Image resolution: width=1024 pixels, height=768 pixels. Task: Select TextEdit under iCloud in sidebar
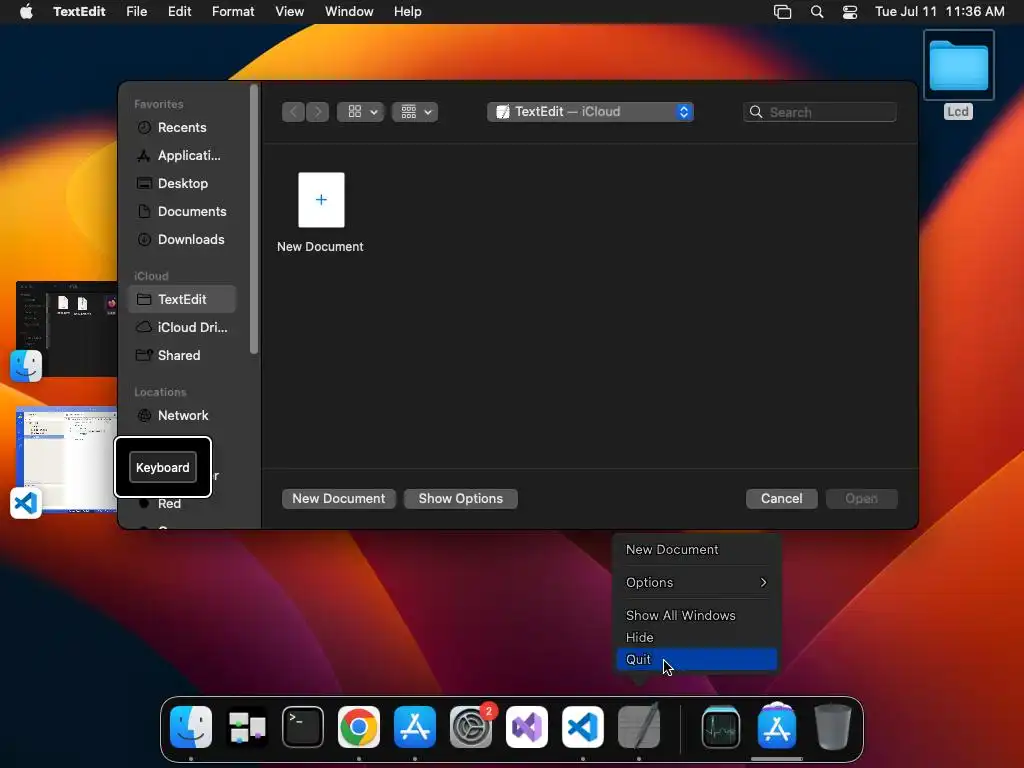click(x=182, y=299)
